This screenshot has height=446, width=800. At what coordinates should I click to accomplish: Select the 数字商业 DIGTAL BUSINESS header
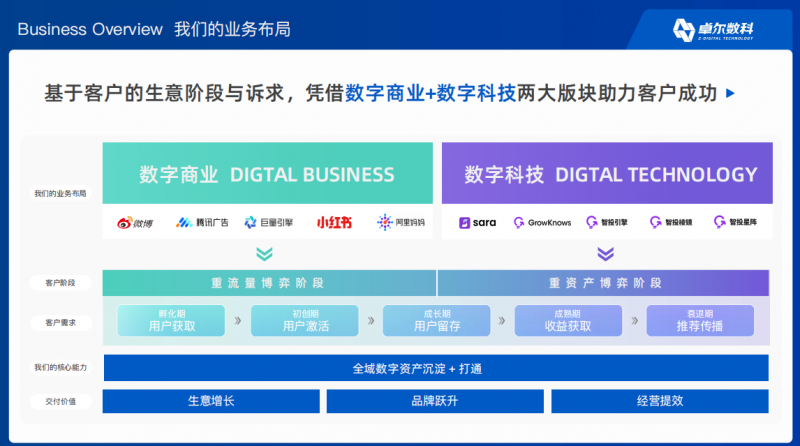pos(267,174)
